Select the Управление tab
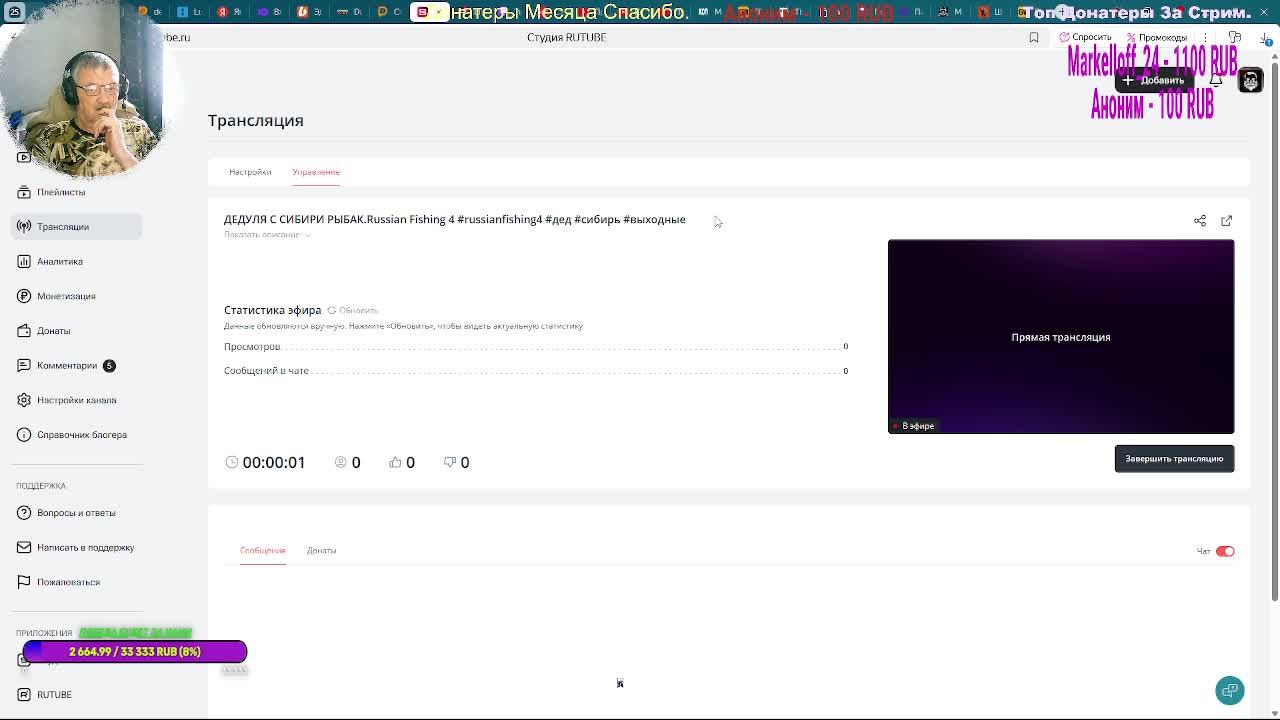Screen dimensions: 1280x720 pos(316,172)
